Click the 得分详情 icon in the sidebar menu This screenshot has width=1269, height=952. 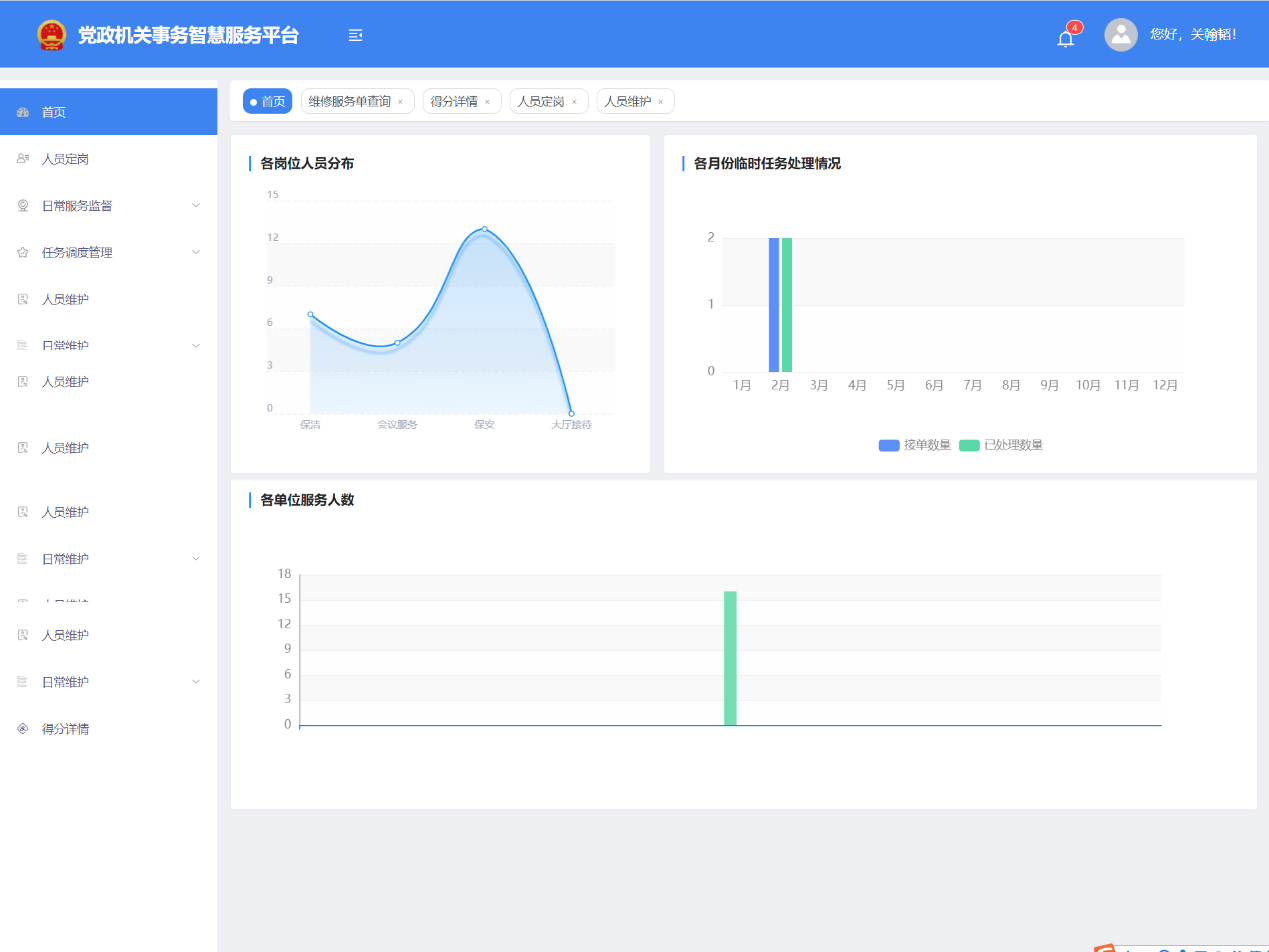[23, 729]
